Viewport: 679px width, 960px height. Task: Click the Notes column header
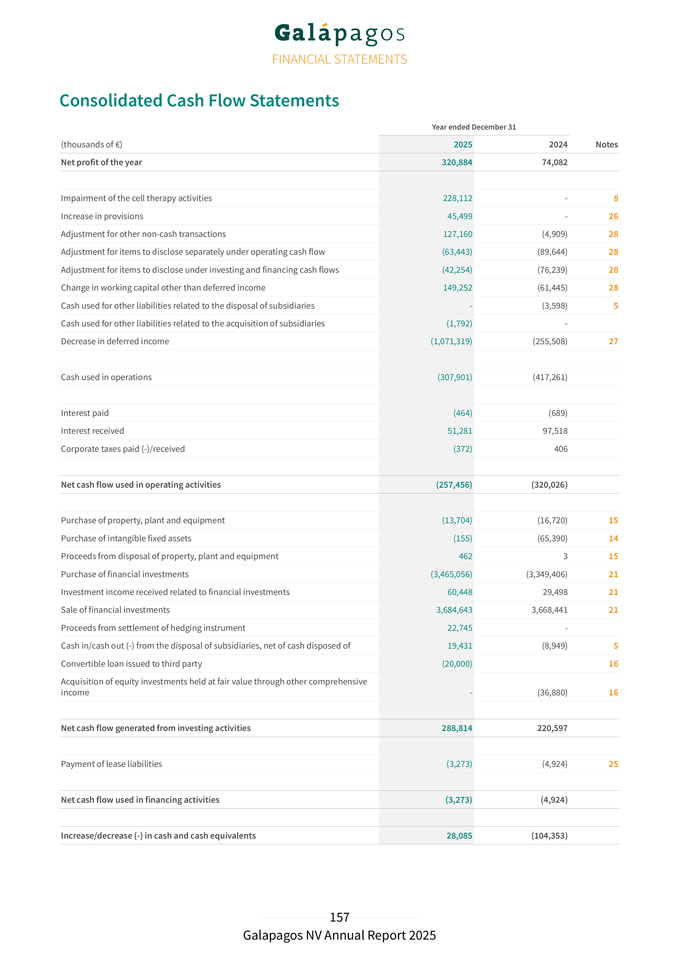point(606,145)
